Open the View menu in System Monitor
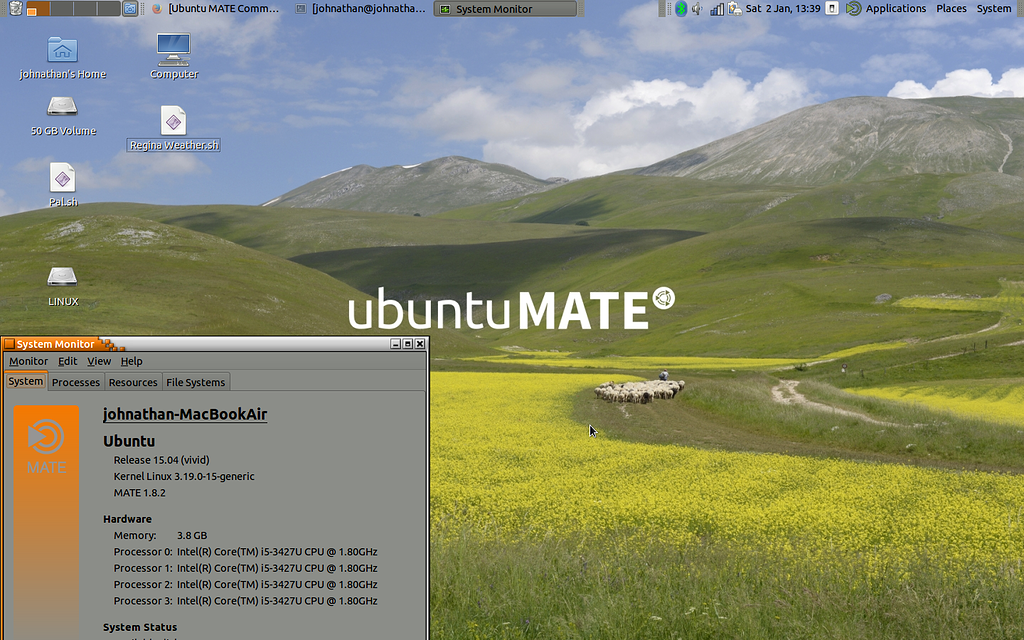 pos(99,361)
